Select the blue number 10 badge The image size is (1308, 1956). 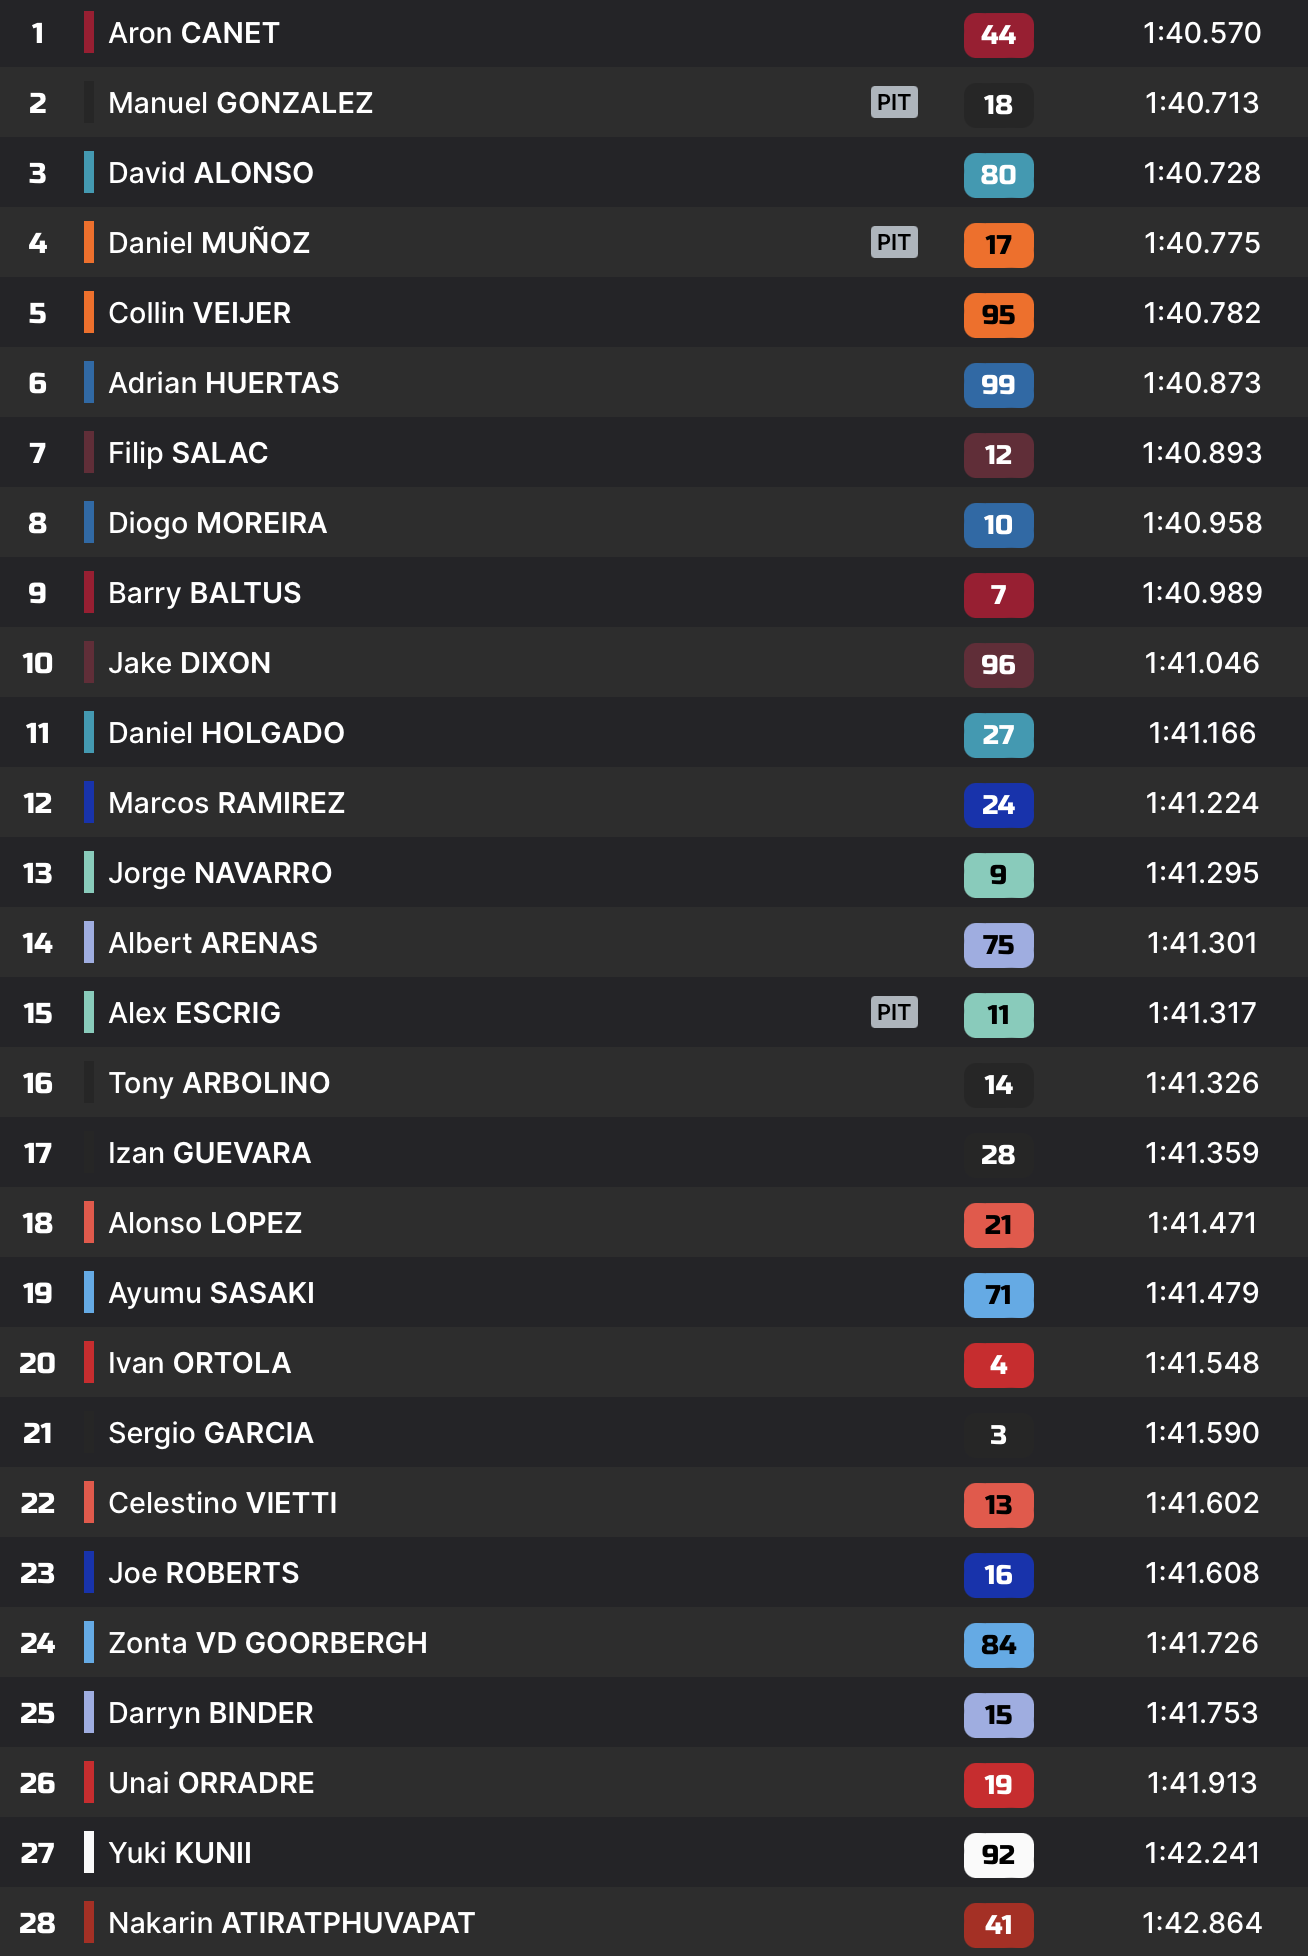(x=998, y=525)
